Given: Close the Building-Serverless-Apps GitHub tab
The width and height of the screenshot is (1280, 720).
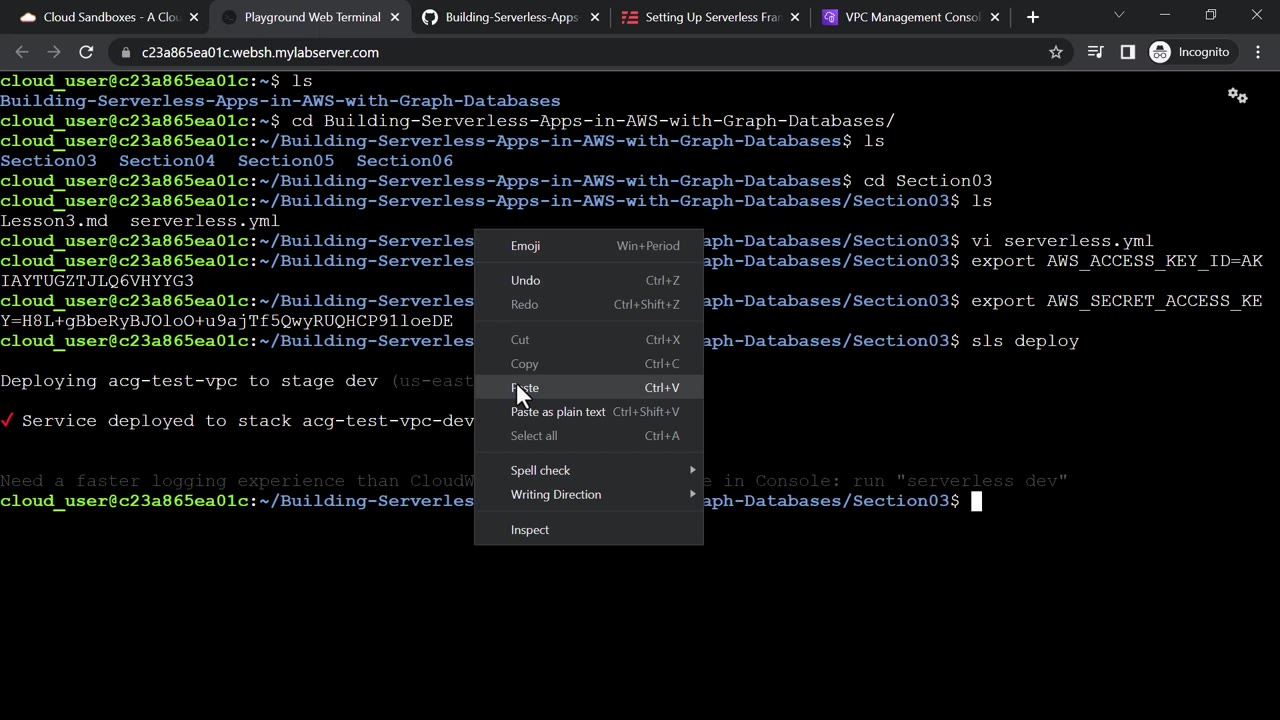Looking at the screenshot, I should coord(594,17).
